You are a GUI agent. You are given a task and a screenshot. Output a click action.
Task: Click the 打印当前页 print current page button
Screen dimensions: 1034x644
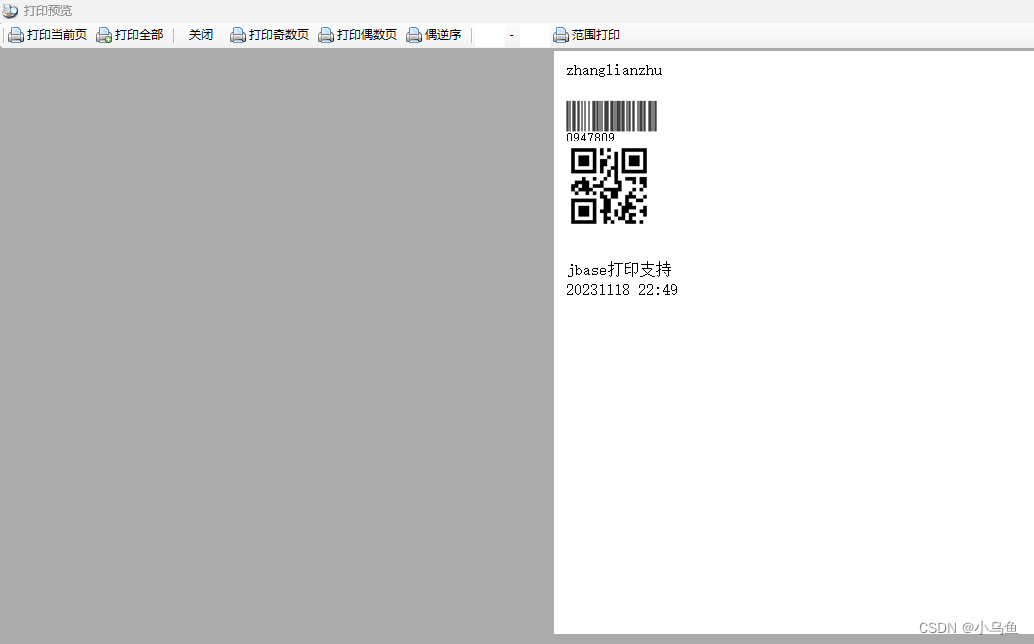click(x=47, y=35)
